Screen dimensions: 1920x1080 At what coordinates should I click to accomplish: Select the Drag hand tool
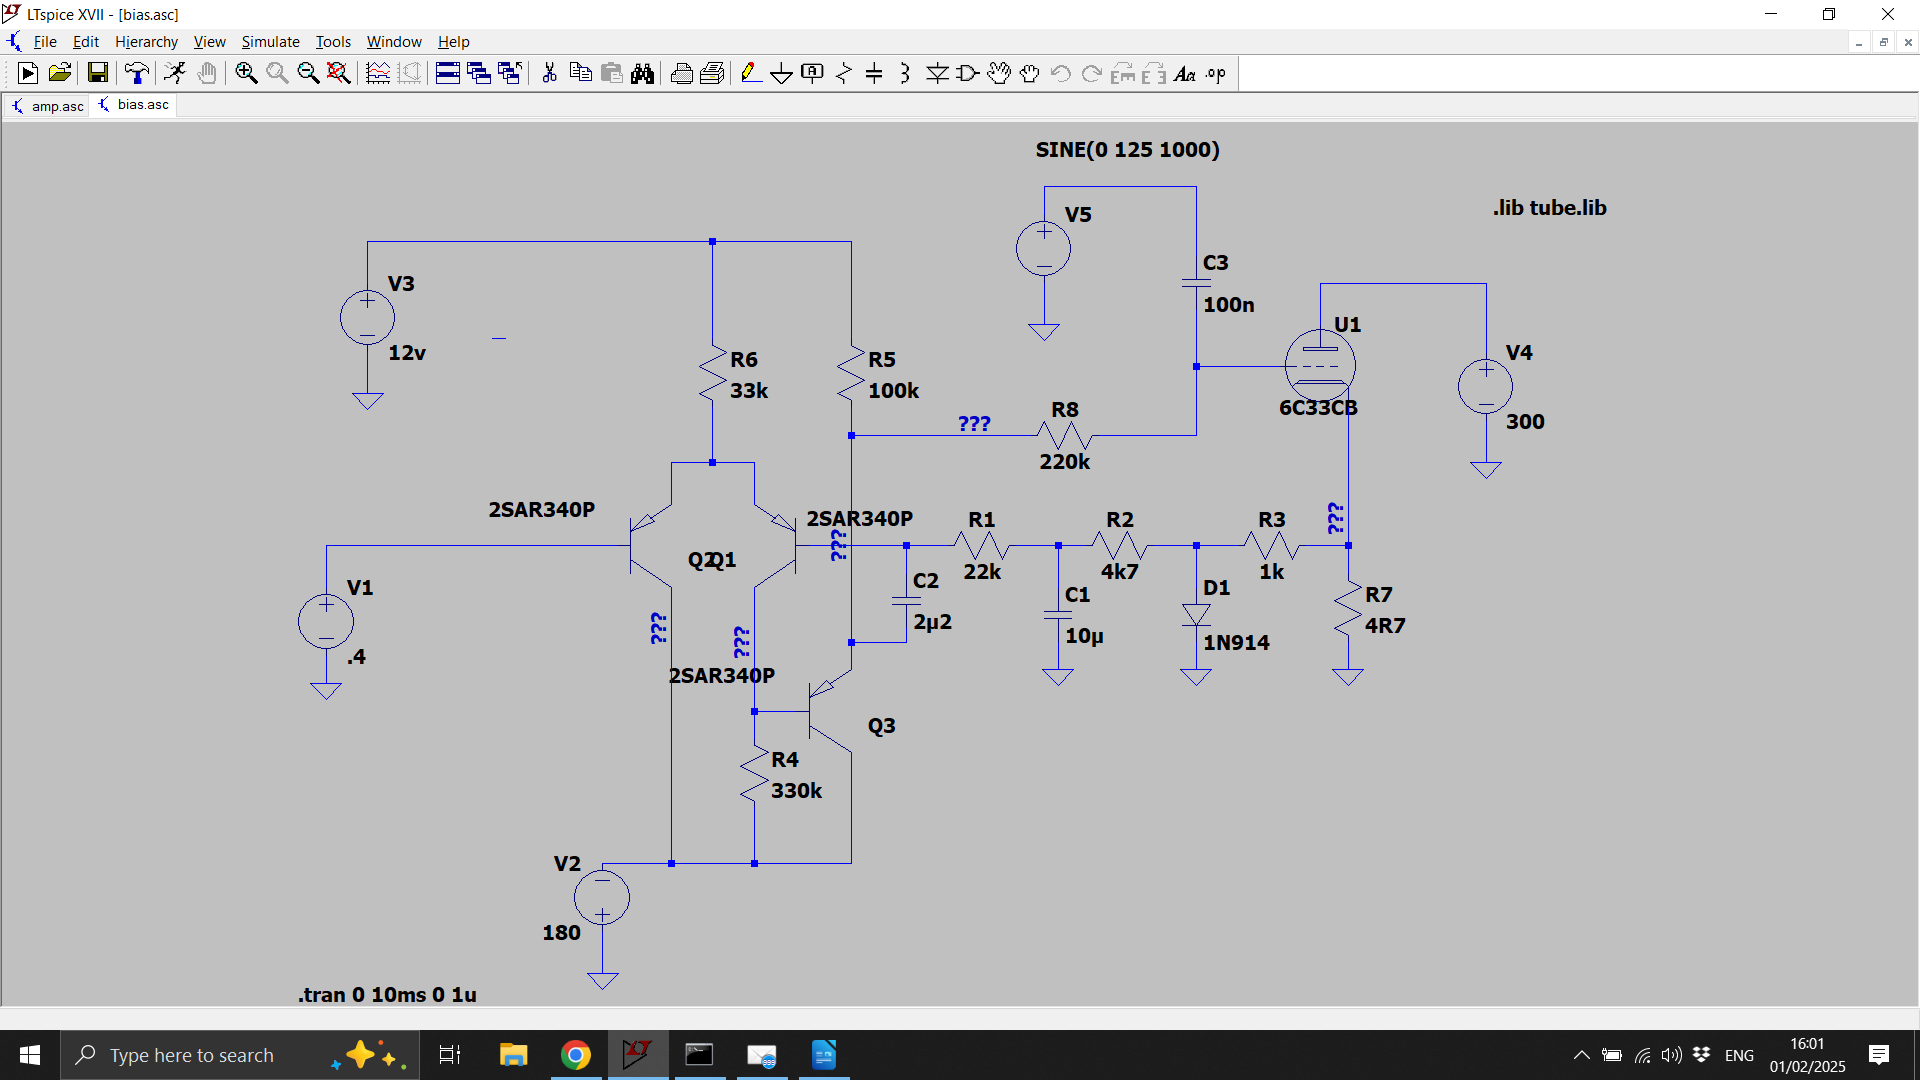(x=1030, y=73)
